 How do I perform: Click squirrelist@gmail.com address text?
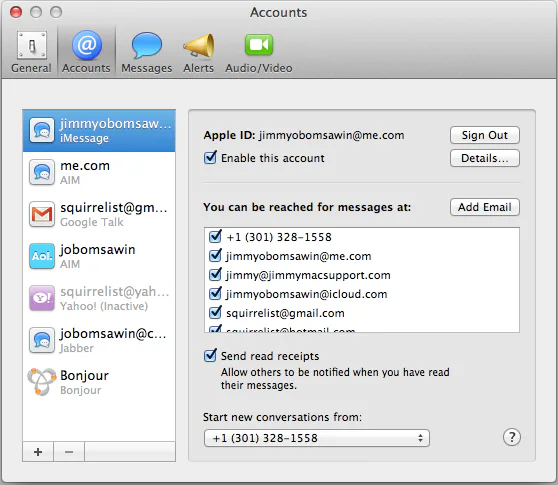click(x=285, y=313)
